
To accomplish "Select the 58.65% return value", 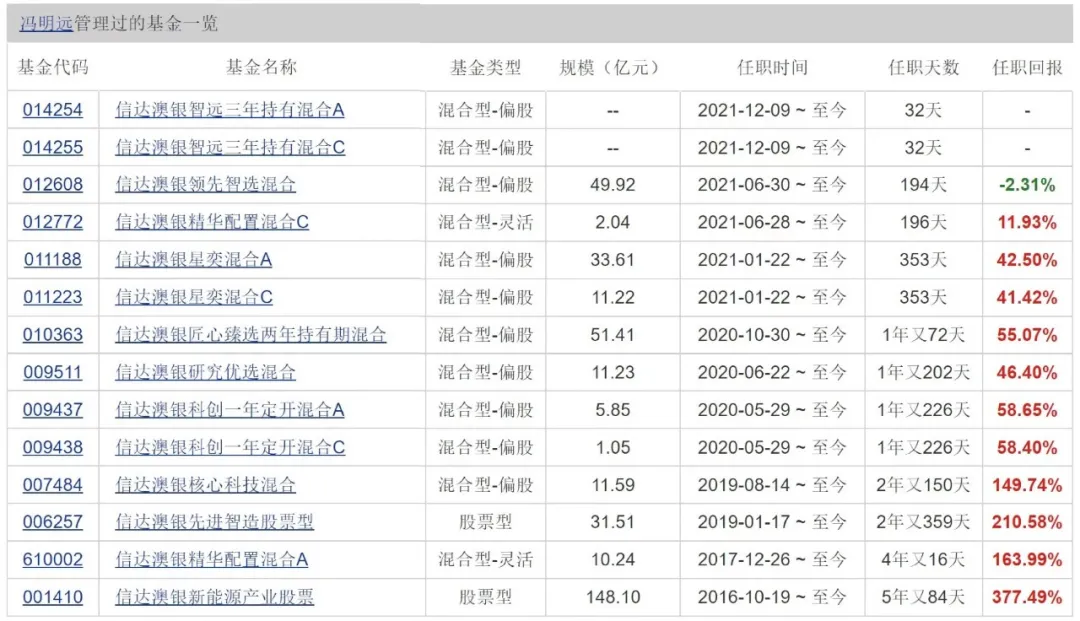I will 1027,410.
